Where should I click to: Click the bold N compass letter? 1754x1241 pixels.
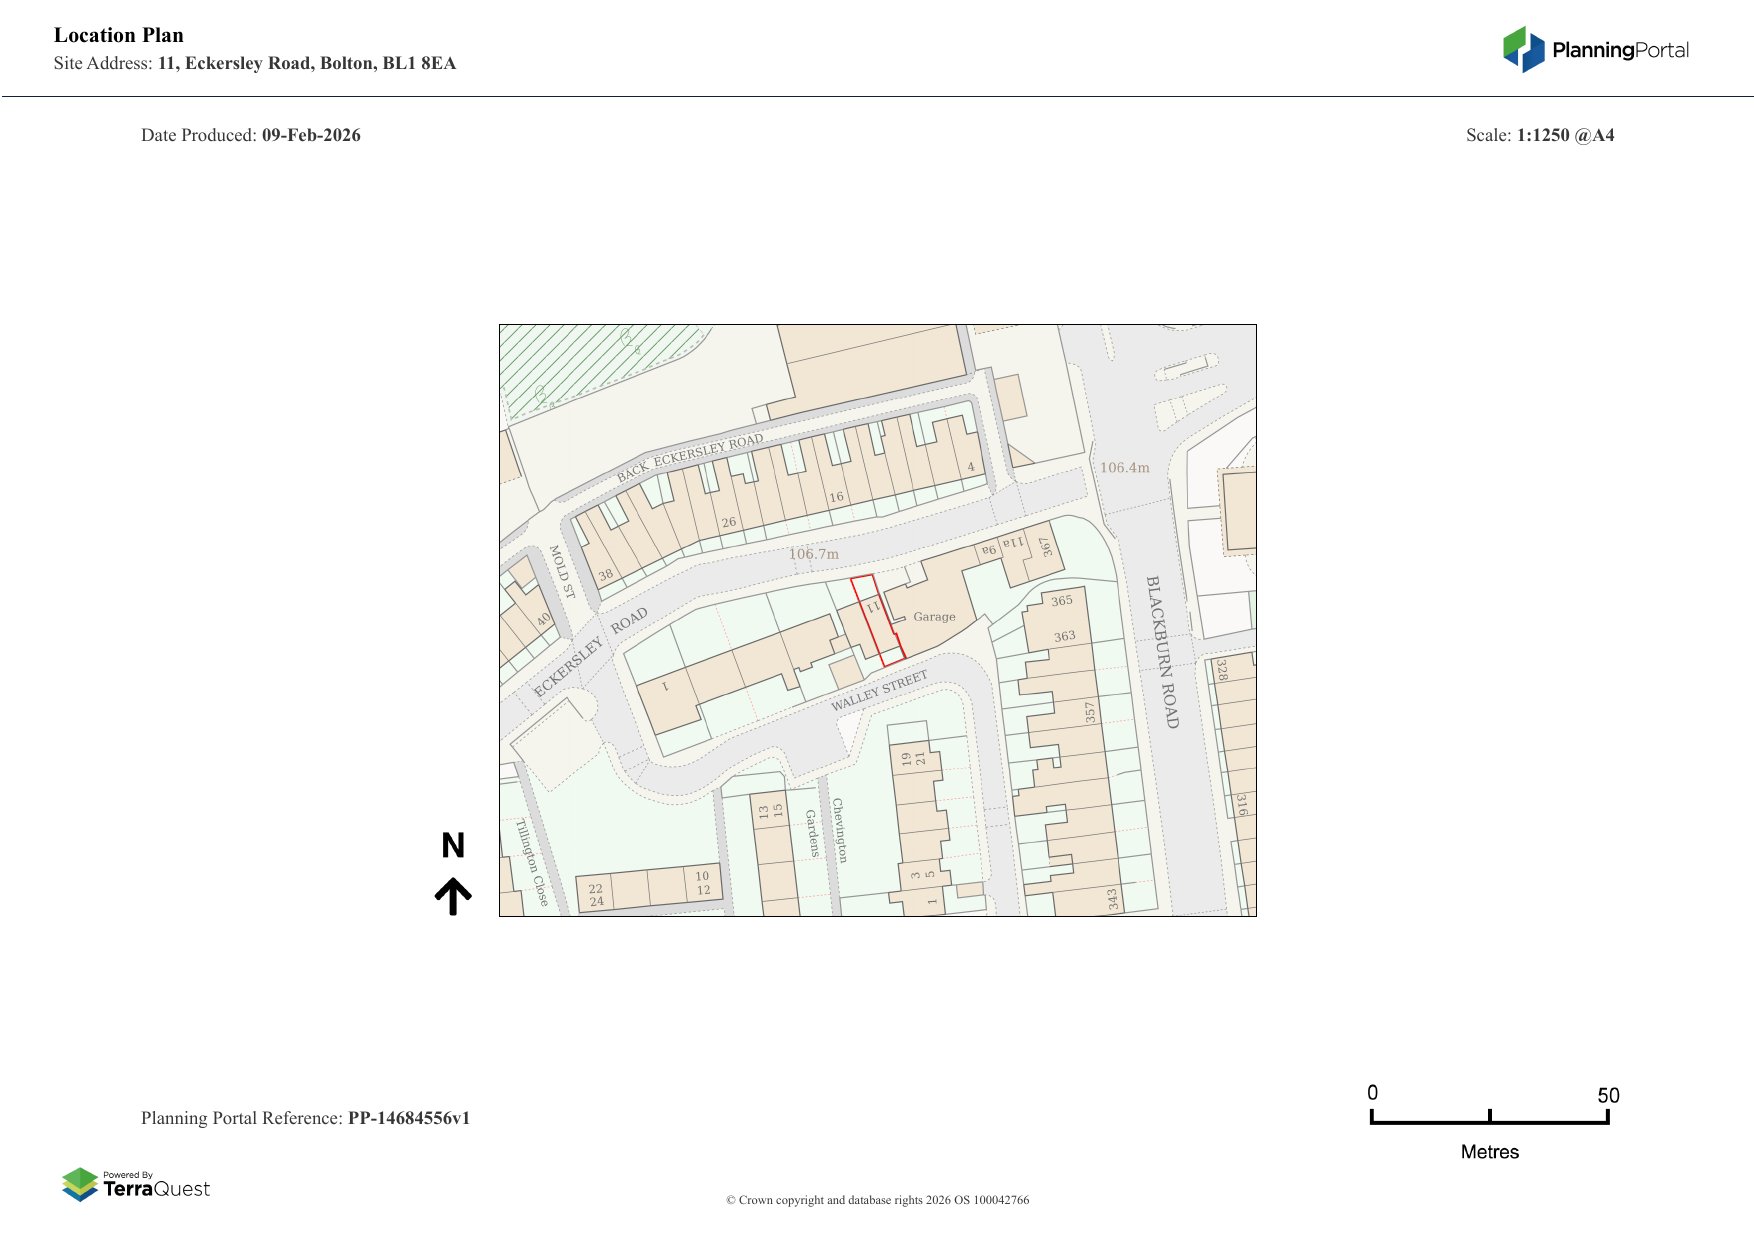point(453,846)
